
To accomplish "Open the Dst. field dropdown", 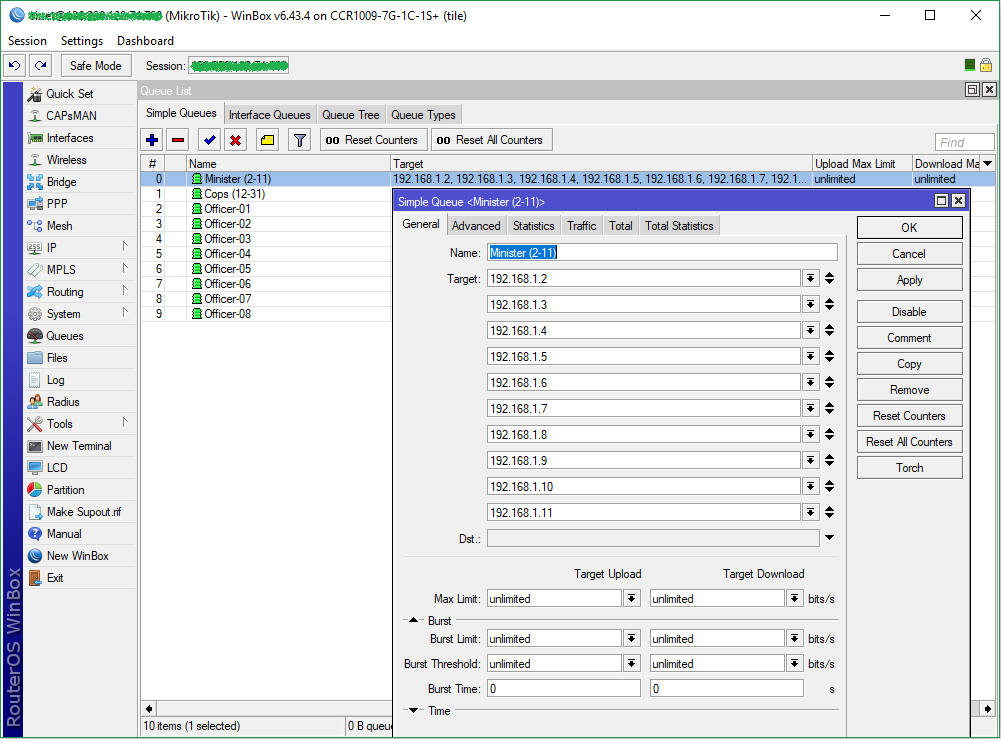I will [830, 537].
